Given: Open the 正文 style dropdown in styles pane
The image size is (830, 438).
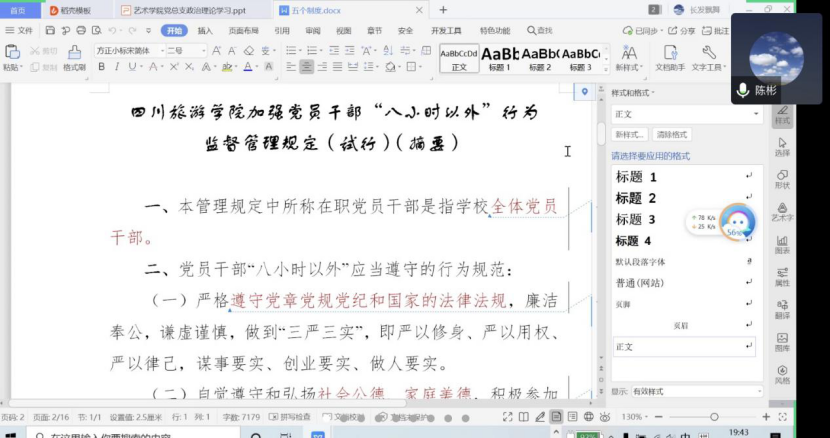Looking at the screenshot, I should click(687, 114).
